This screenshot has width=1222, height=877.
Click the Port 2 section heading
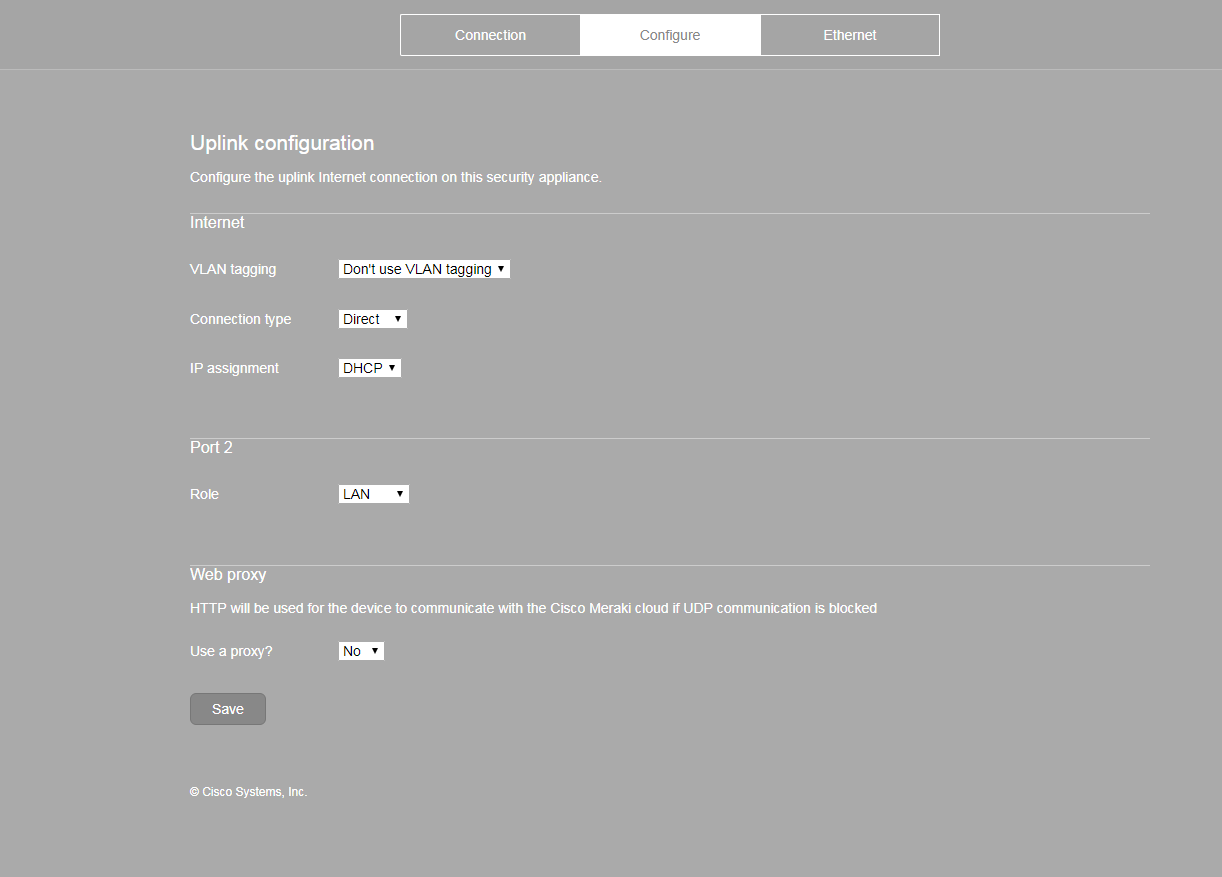(211, 447)
